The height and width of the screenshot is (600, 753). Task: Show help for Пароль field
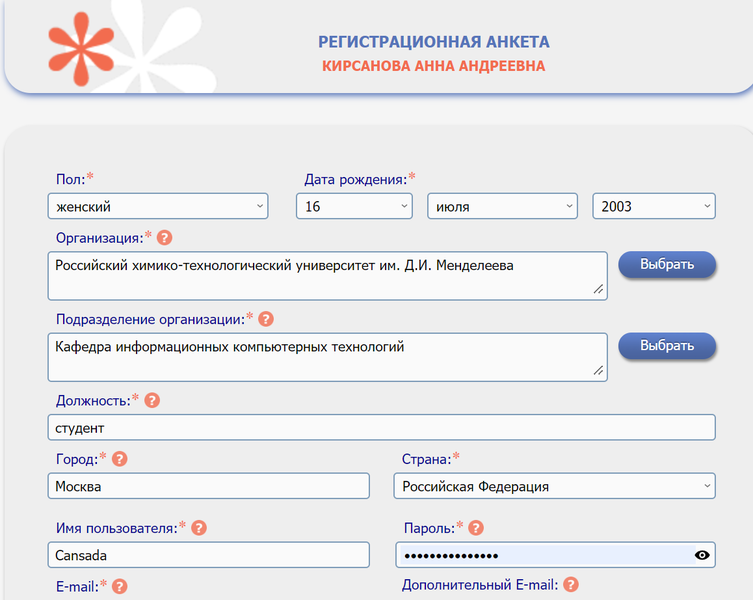click(476, 528)
